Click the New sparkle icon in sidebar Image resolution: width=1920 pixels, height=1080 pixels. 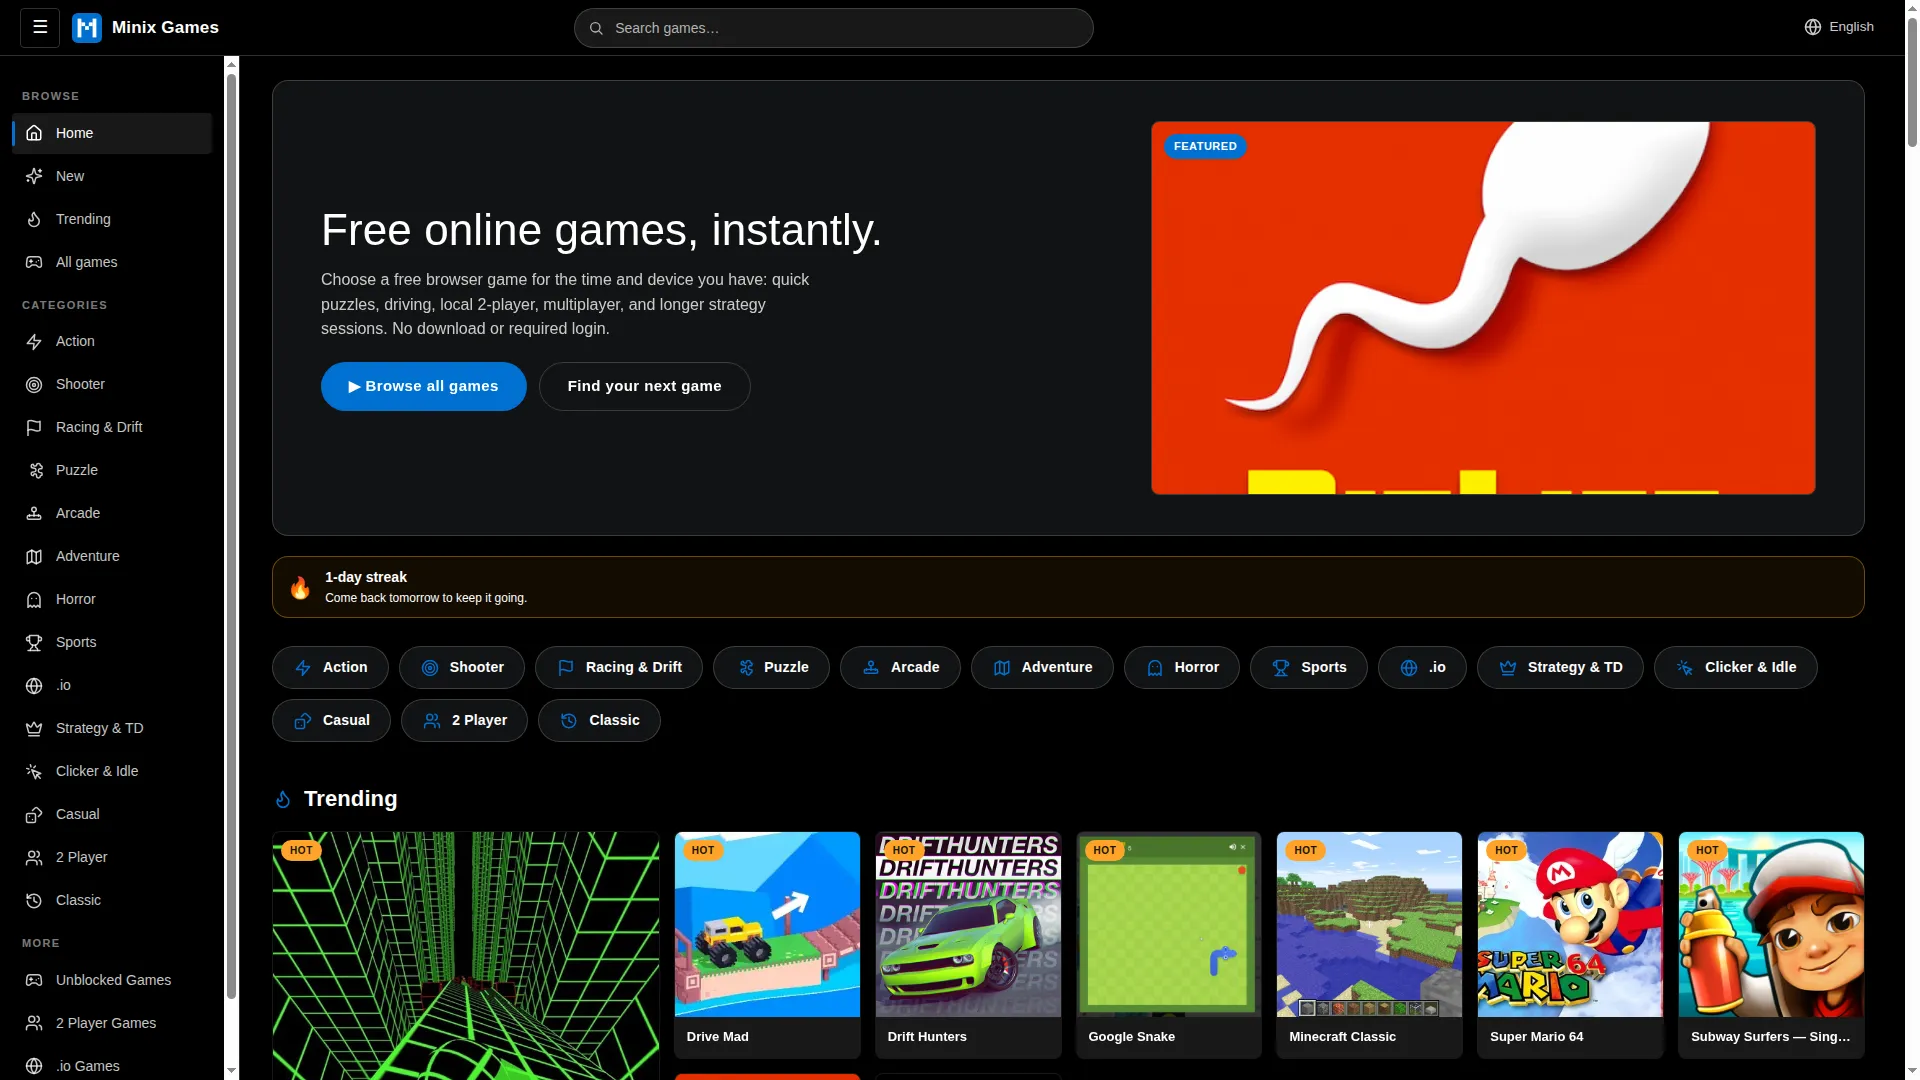point(34,176)
